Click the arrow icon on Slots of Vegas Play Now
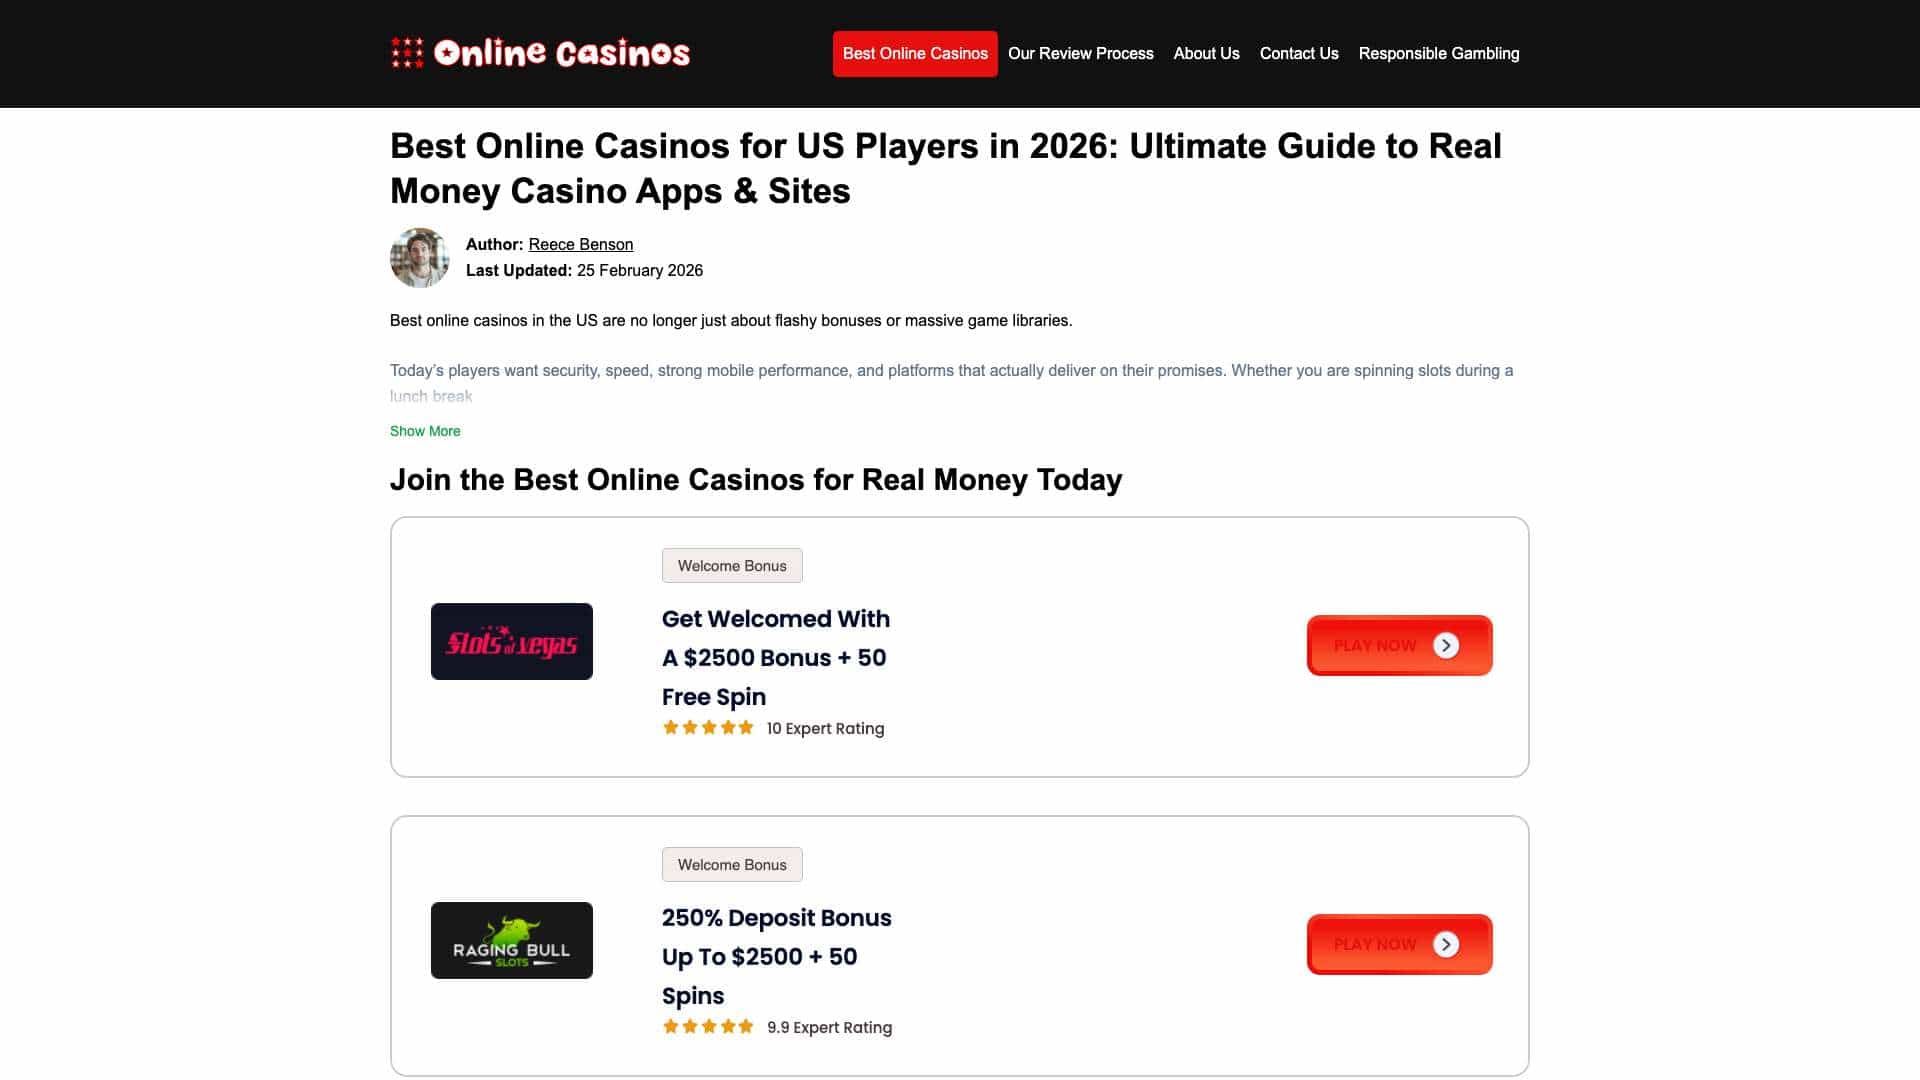This screenshot has width=1920, height=1080. point(1445,645)
